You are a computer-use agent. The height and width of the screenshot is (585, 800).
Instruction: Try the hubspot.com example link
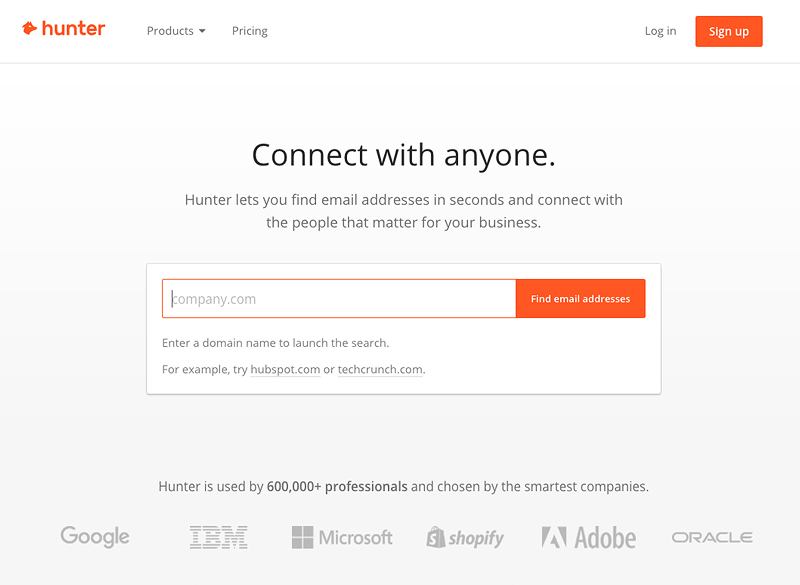[x=285, y=370]
